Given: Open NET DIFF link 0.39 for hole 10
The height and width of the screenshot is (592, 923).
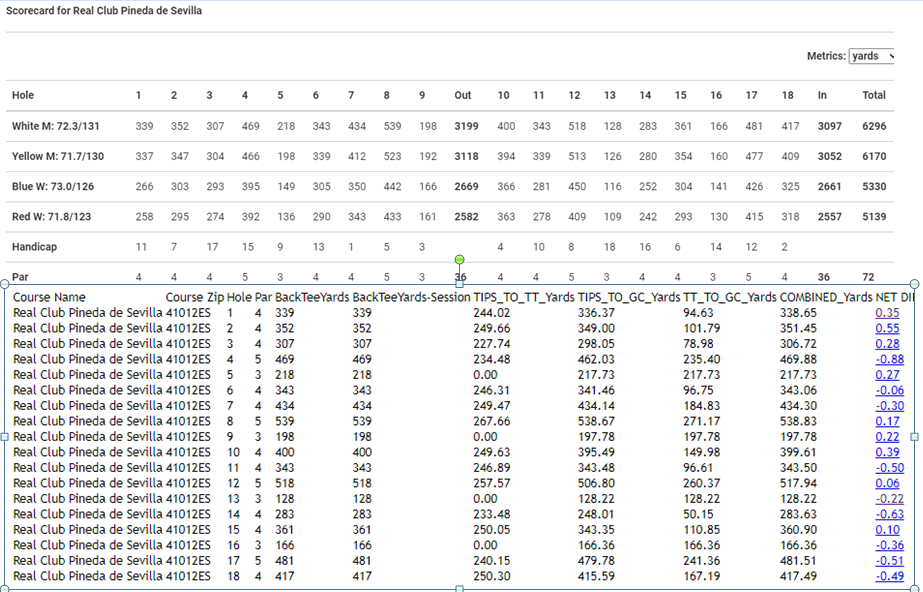Looking at the screenshot, I should [x=887, y=453].
